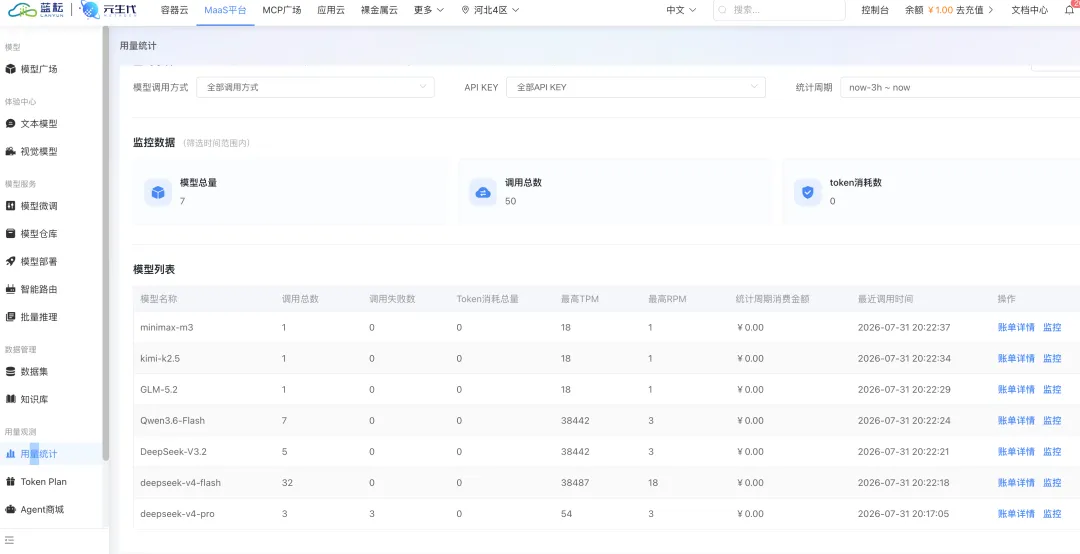Click the 知识库 book icon
The width and height of the screenshot is (1080, 554).
coord(10,399)
